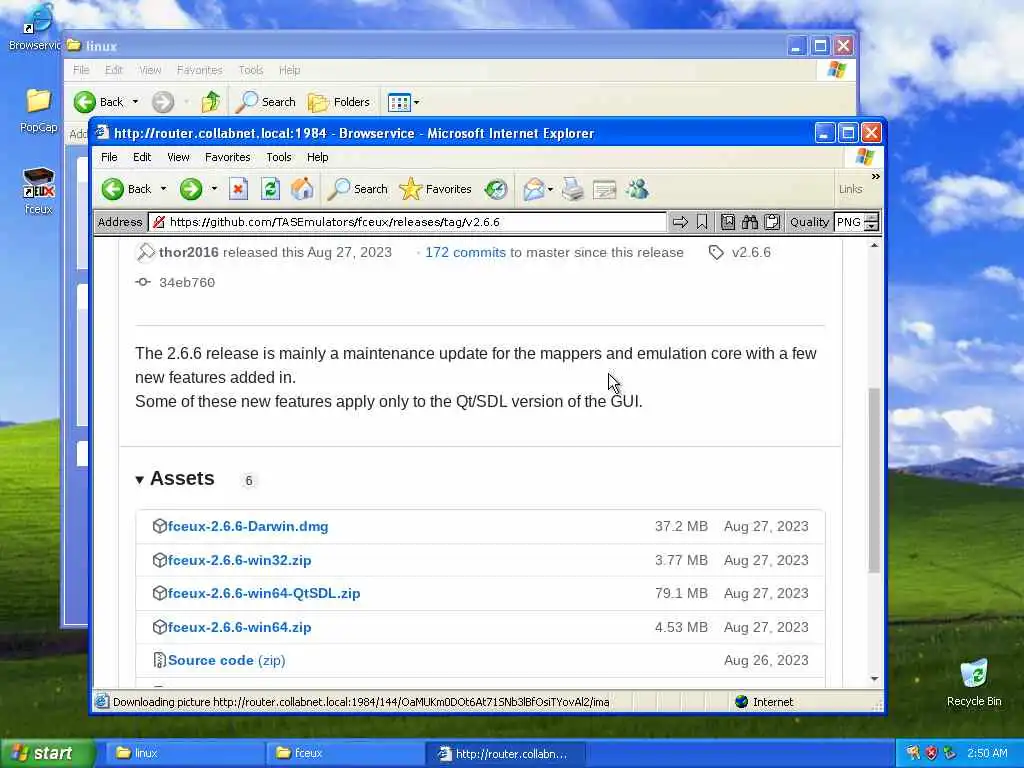Click the Forward arrow in Internet Explorer
The width and height of the screenshot is (1024, 768).
[191, 189]
